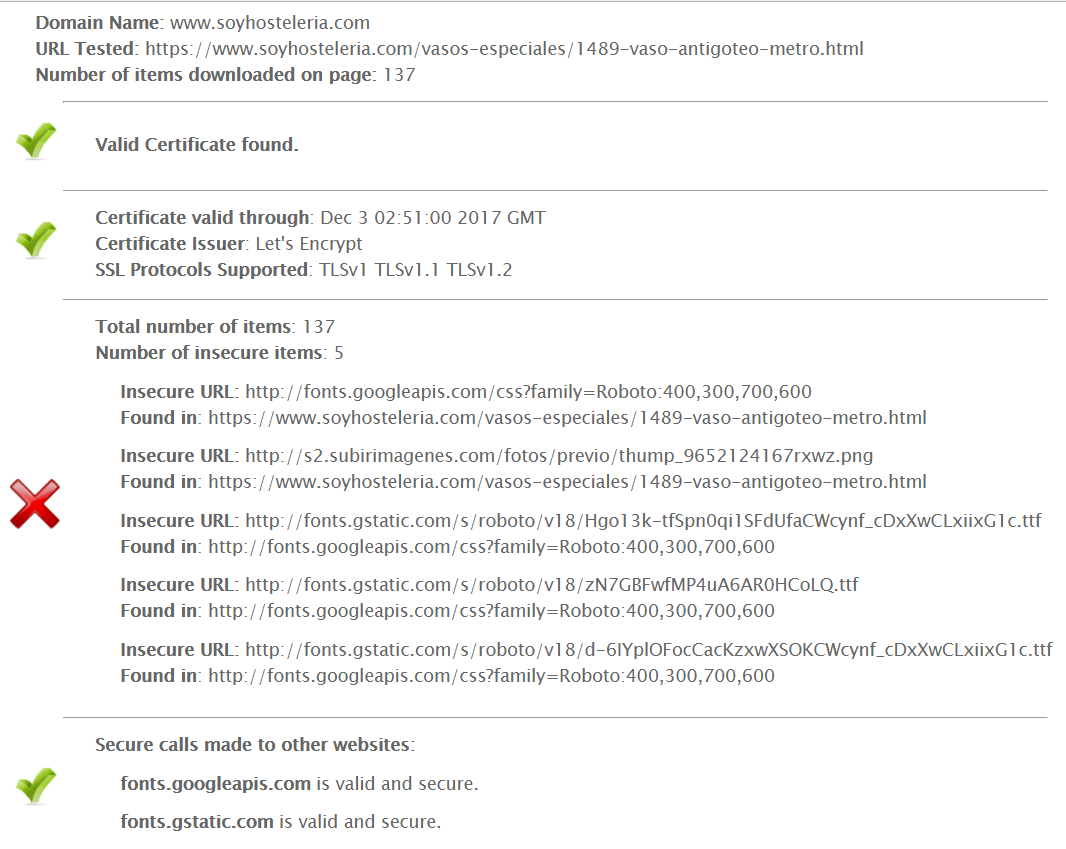Click Certificate valid through date text

click(432, 218)
